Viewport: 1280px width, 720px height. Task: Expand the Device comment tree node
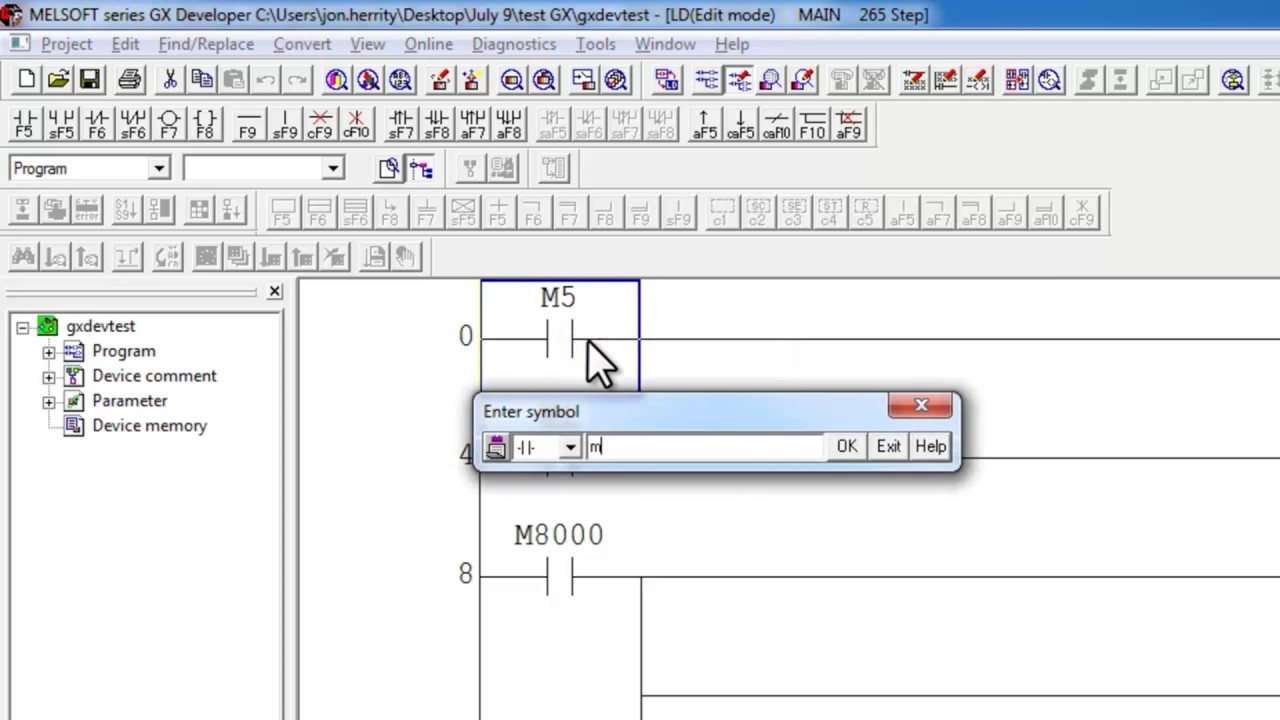click(x=48, y=377)
